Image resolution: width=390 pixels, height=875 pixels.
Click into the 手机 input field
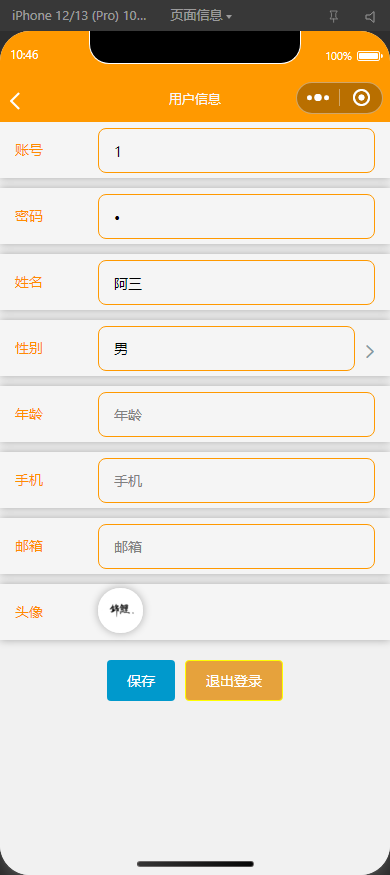(237, 480)
